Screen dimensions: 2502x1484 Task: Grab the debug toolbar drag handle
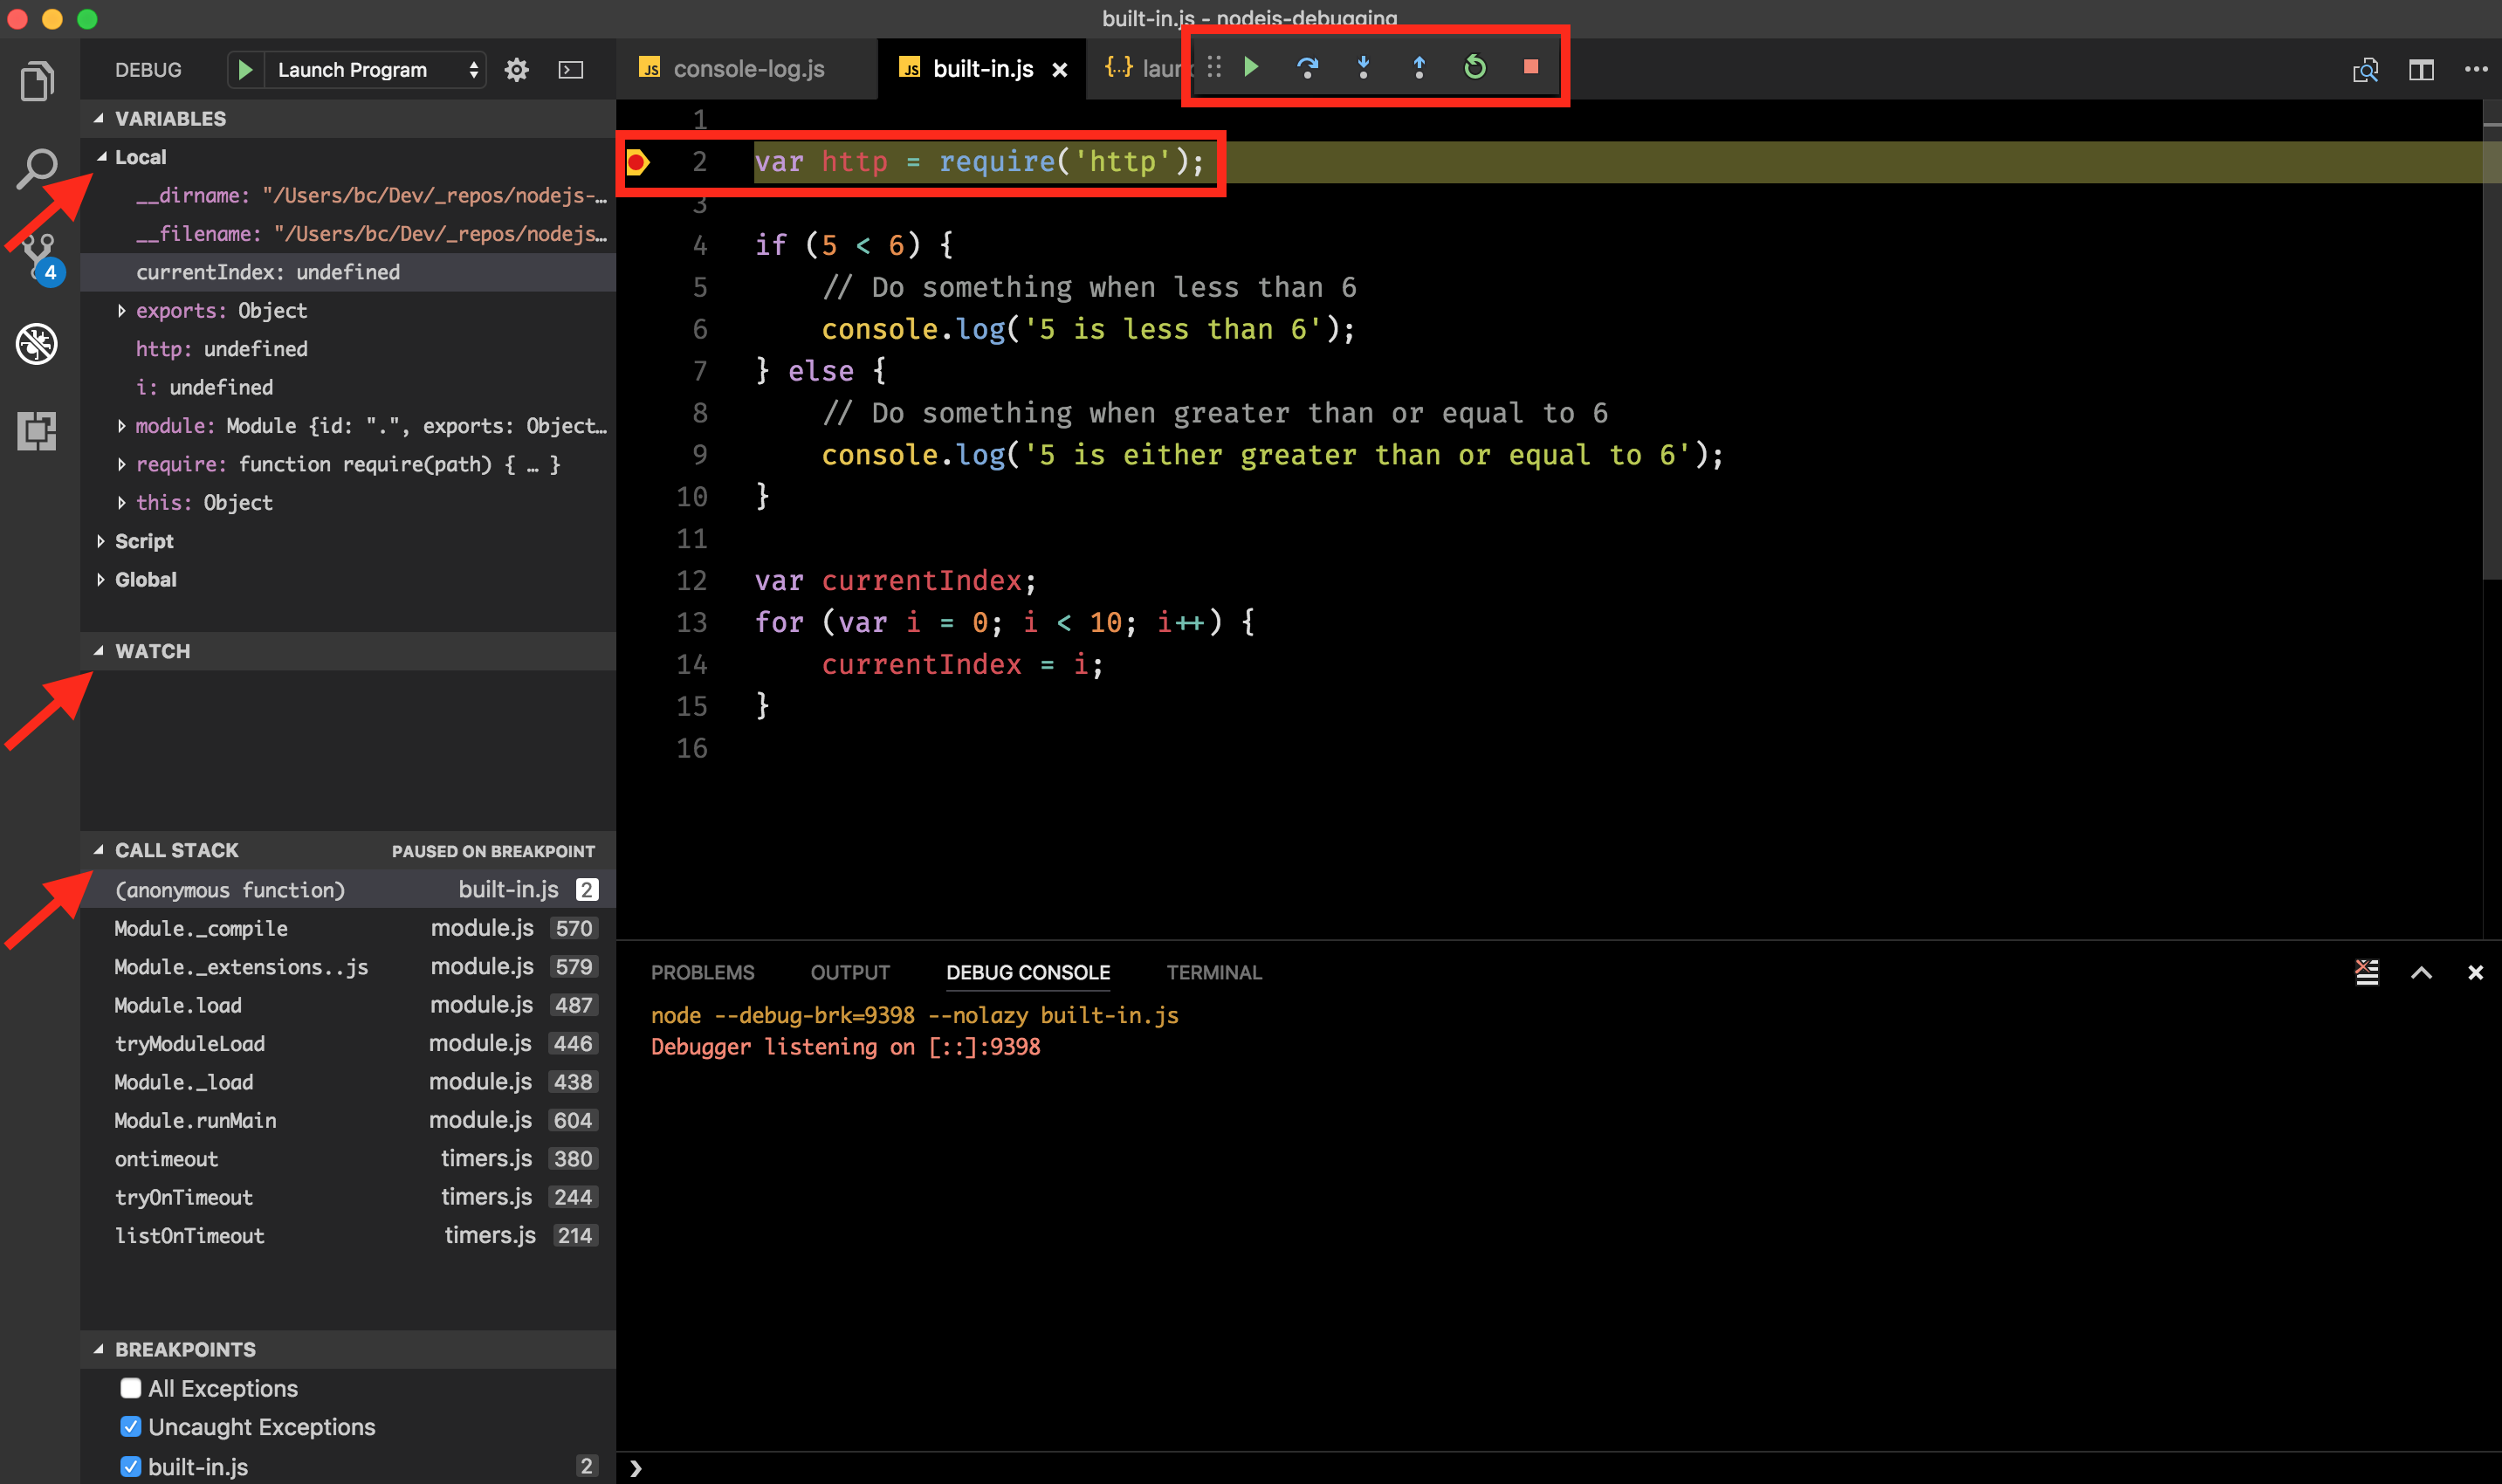(1214, 67)
